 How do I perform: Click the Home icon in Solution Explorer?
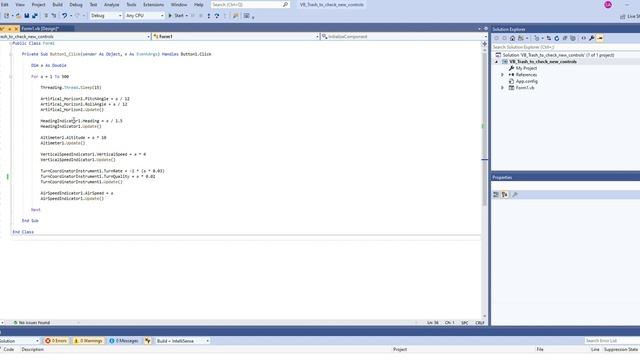[x=512, y=38]
